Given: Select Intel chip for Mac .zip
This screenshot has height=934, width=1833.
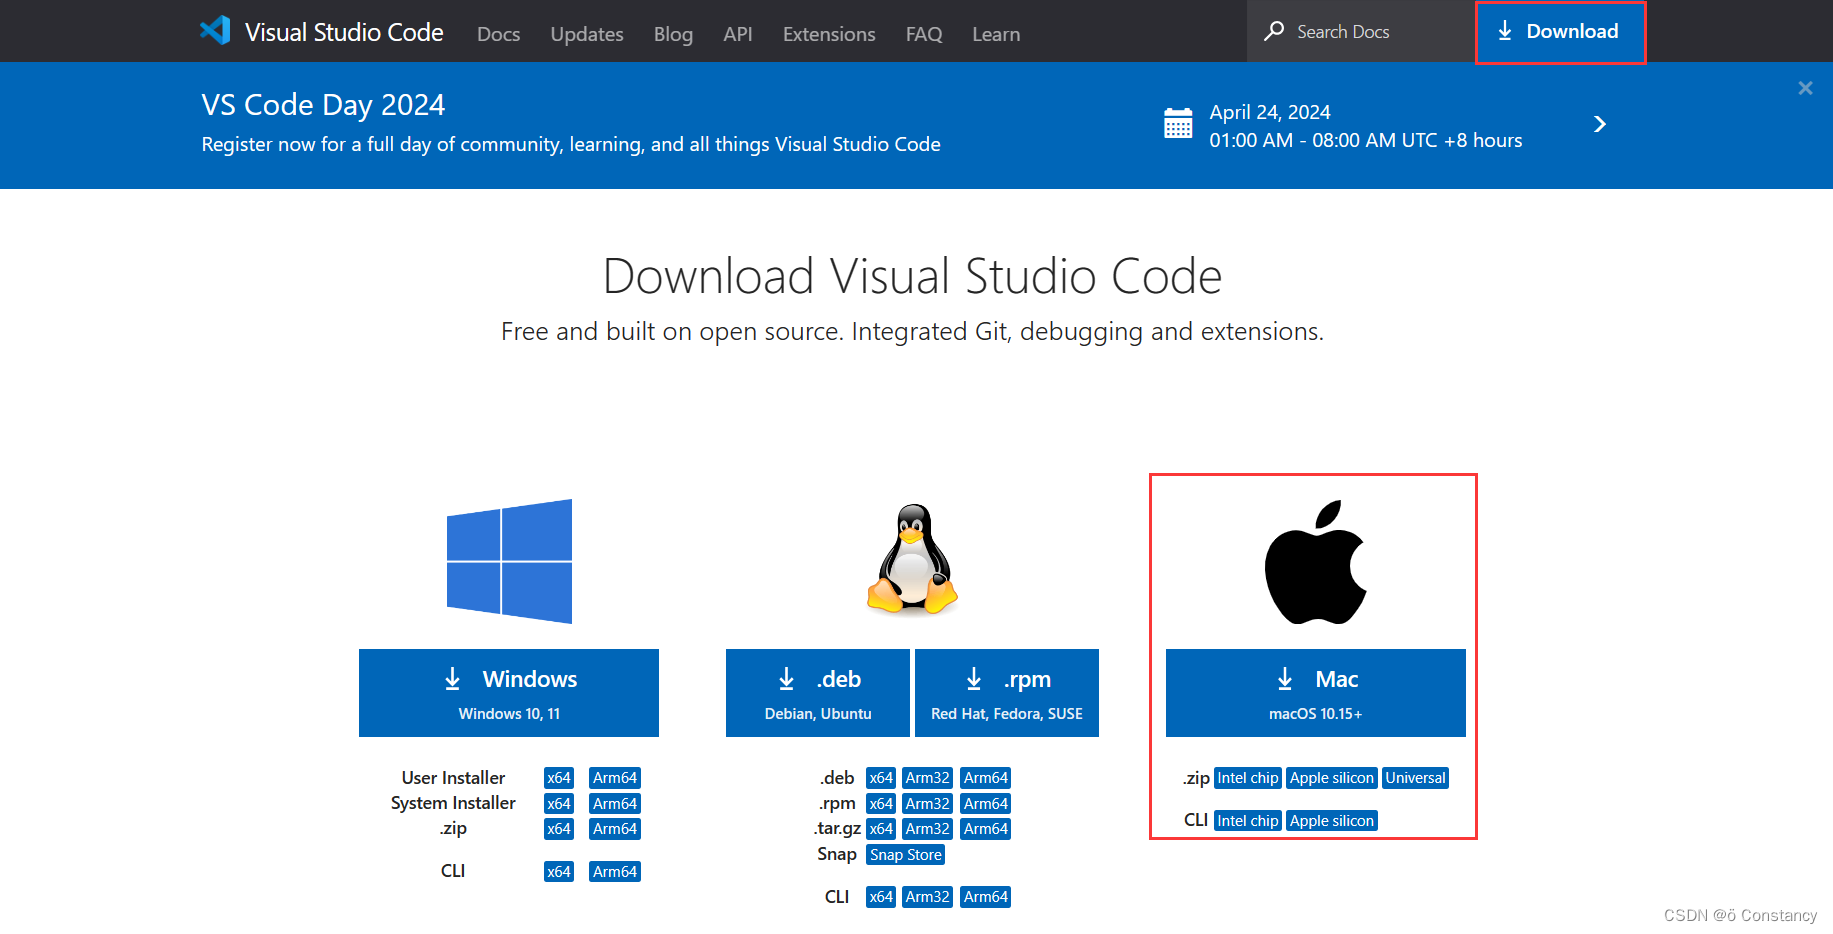Looking at the screenshot, I should click(x=1248, y=778).
